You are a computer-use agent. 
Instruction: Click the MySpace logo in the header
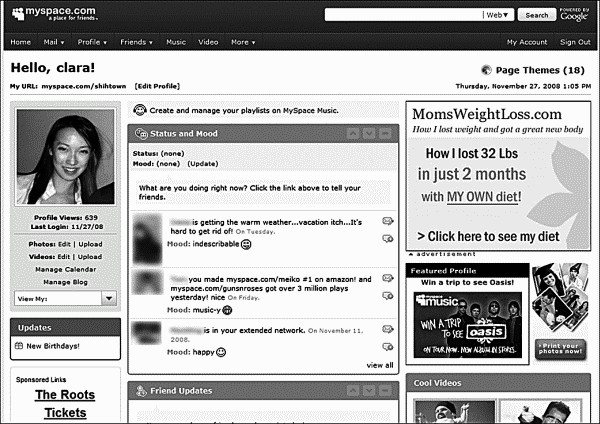(50, 15)
